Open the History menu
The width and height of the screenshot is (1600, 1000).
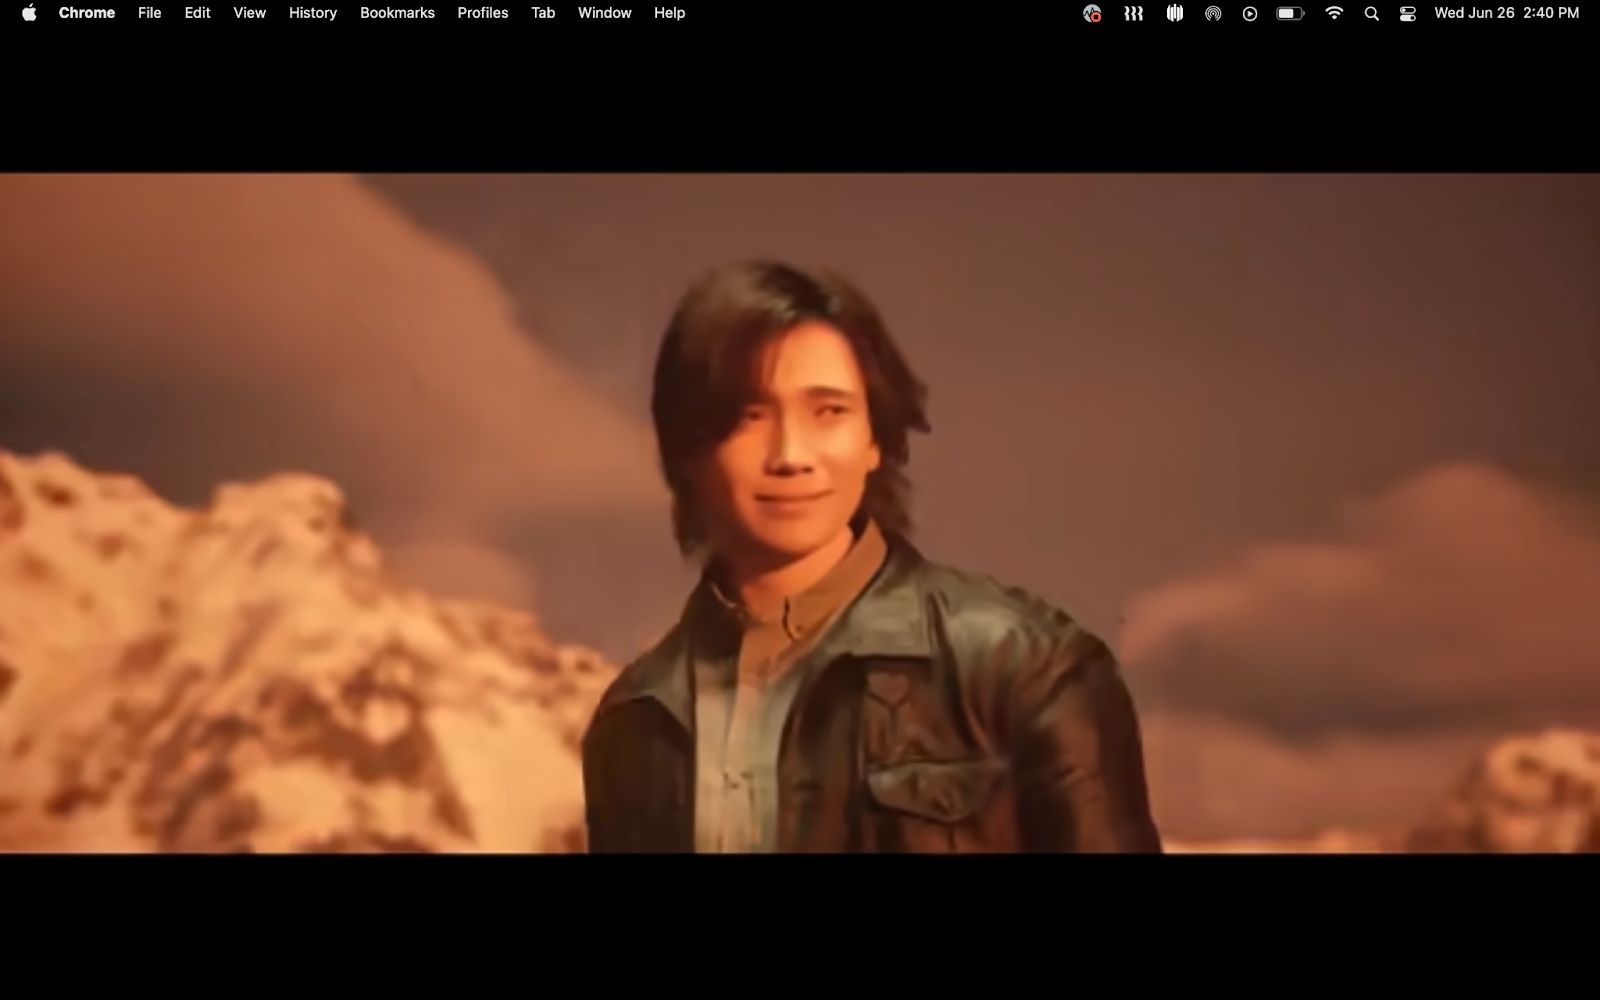[312, 13]
